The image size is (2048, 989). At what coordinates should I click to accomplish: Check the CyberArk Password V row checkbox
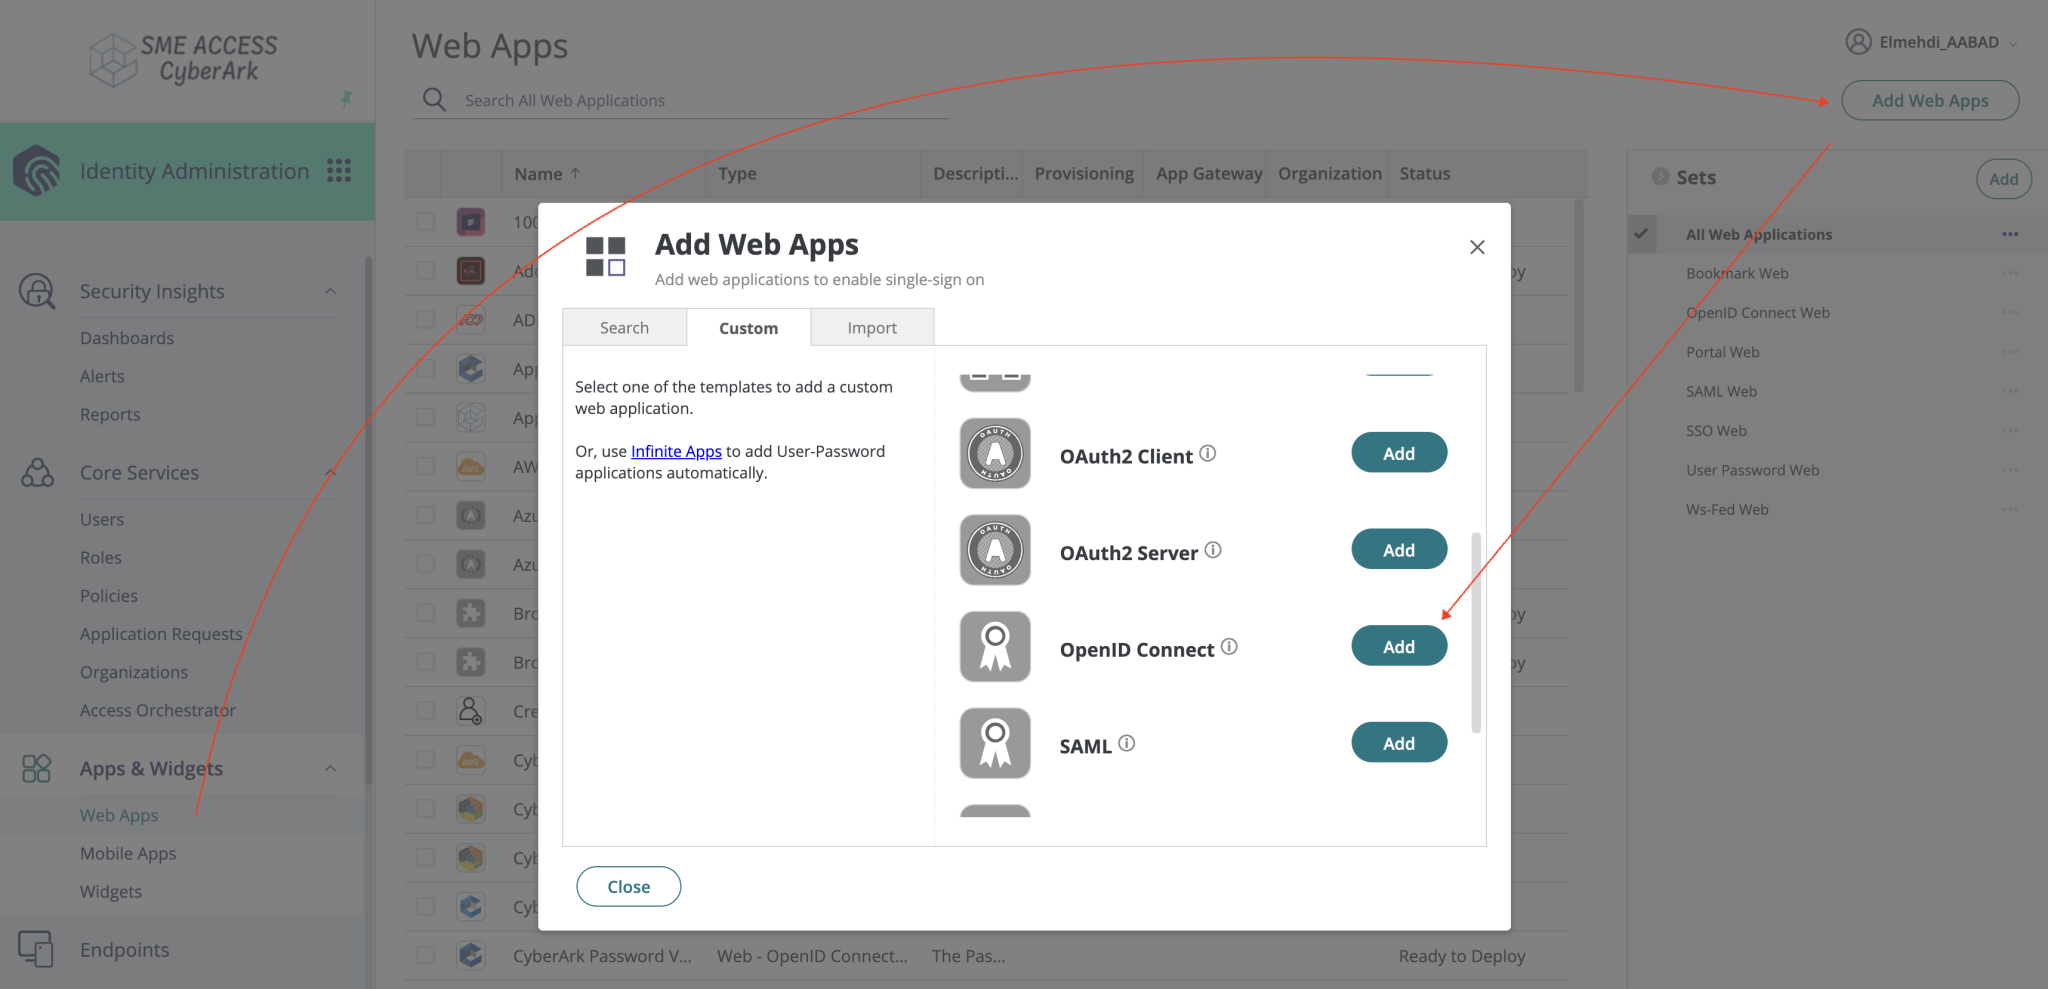[425, 955]
